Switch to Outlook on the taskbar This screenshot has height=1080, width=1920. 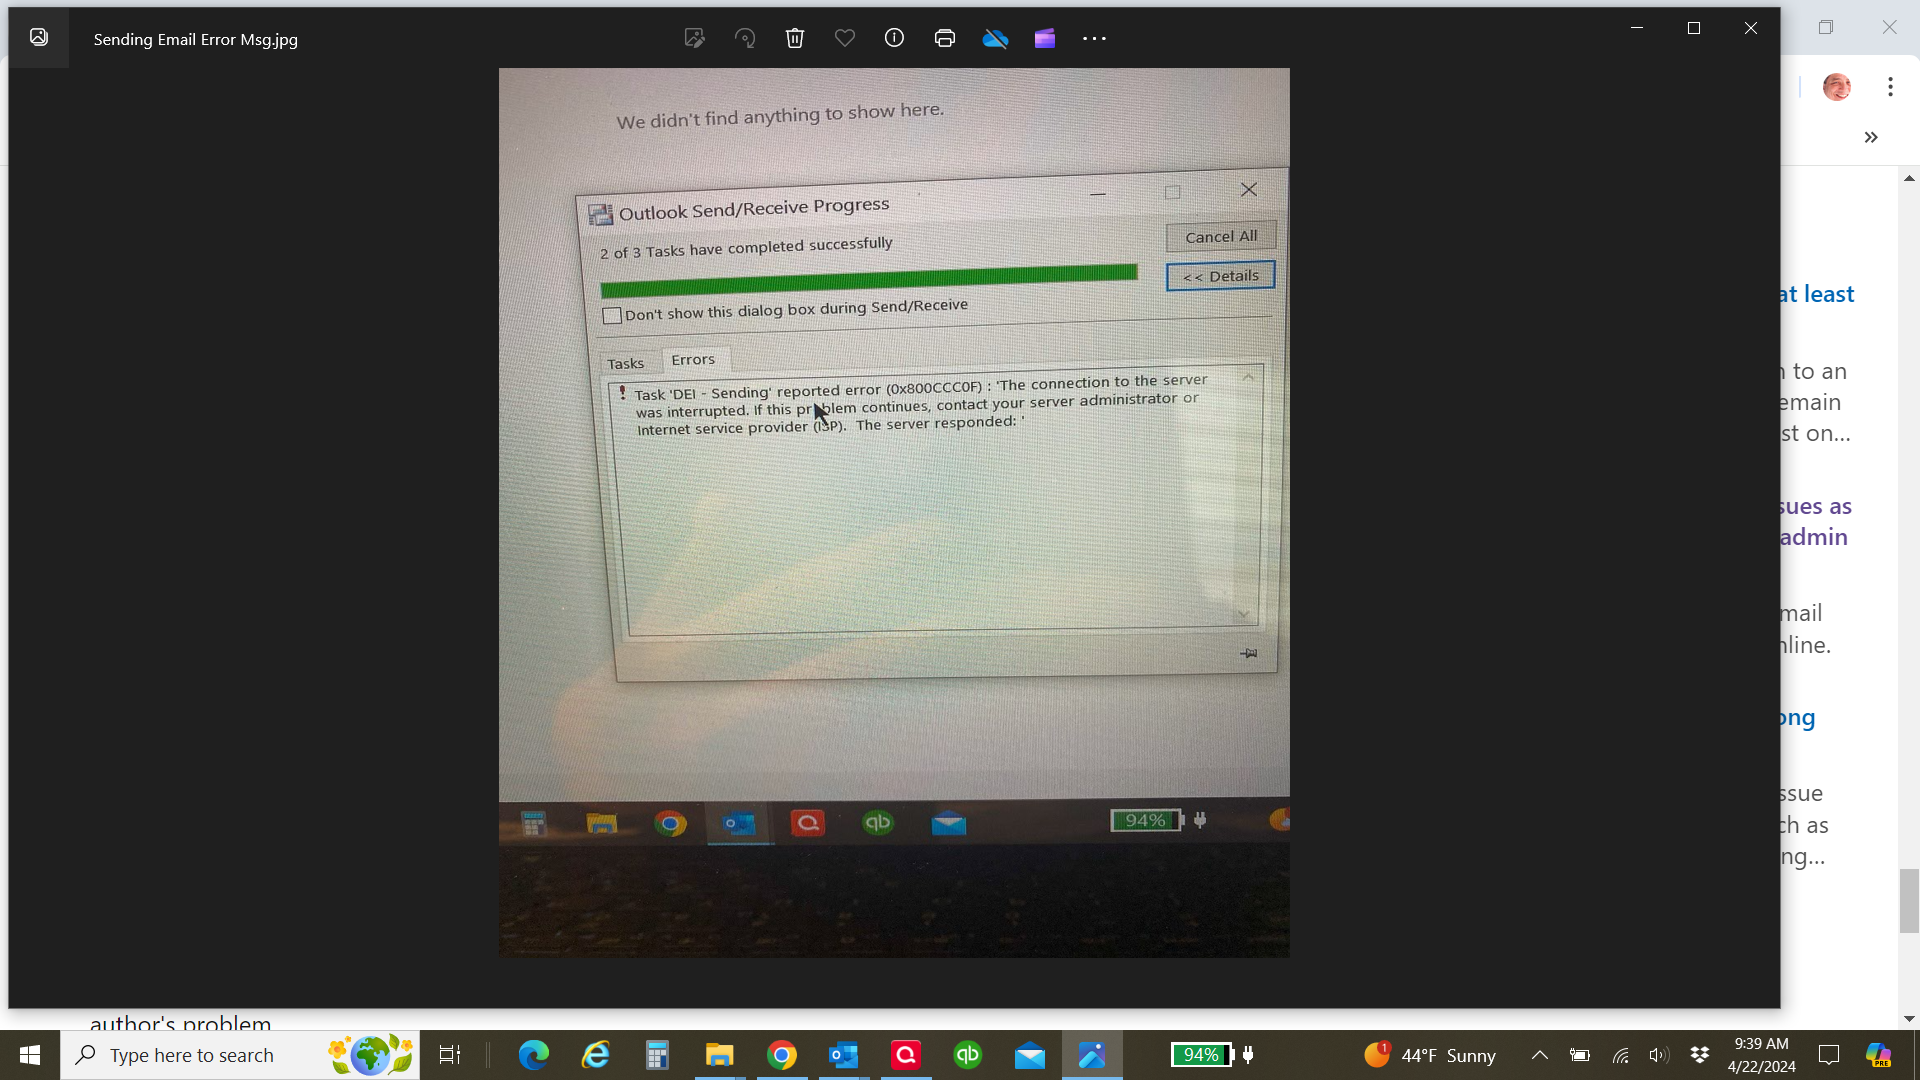(x=844, y=1055)
